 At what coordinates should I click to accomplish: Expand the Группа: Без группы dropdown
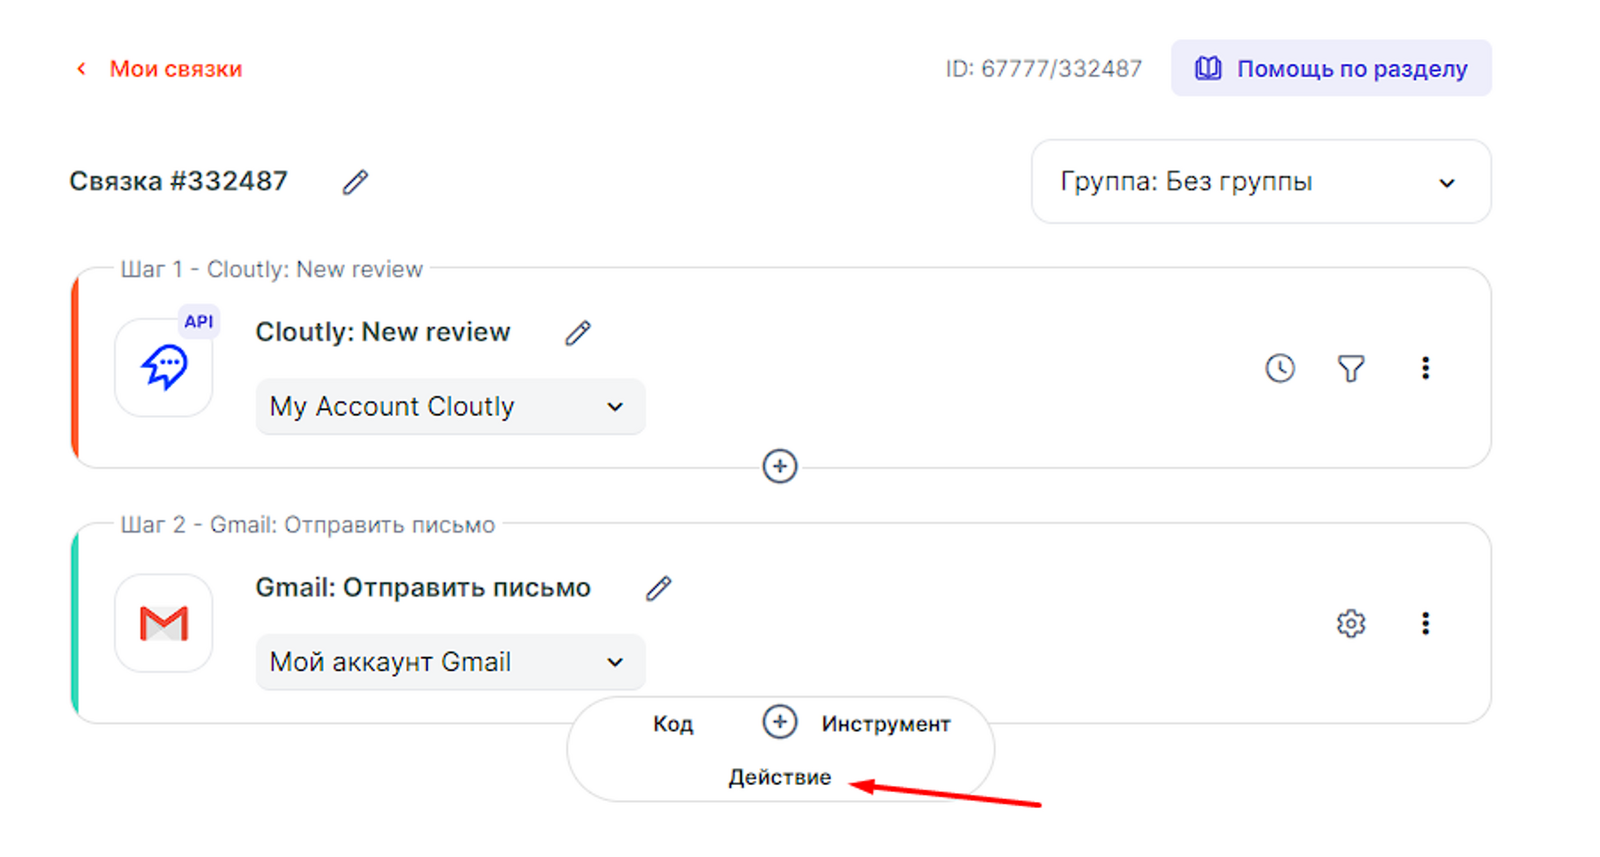(1260, 182)
